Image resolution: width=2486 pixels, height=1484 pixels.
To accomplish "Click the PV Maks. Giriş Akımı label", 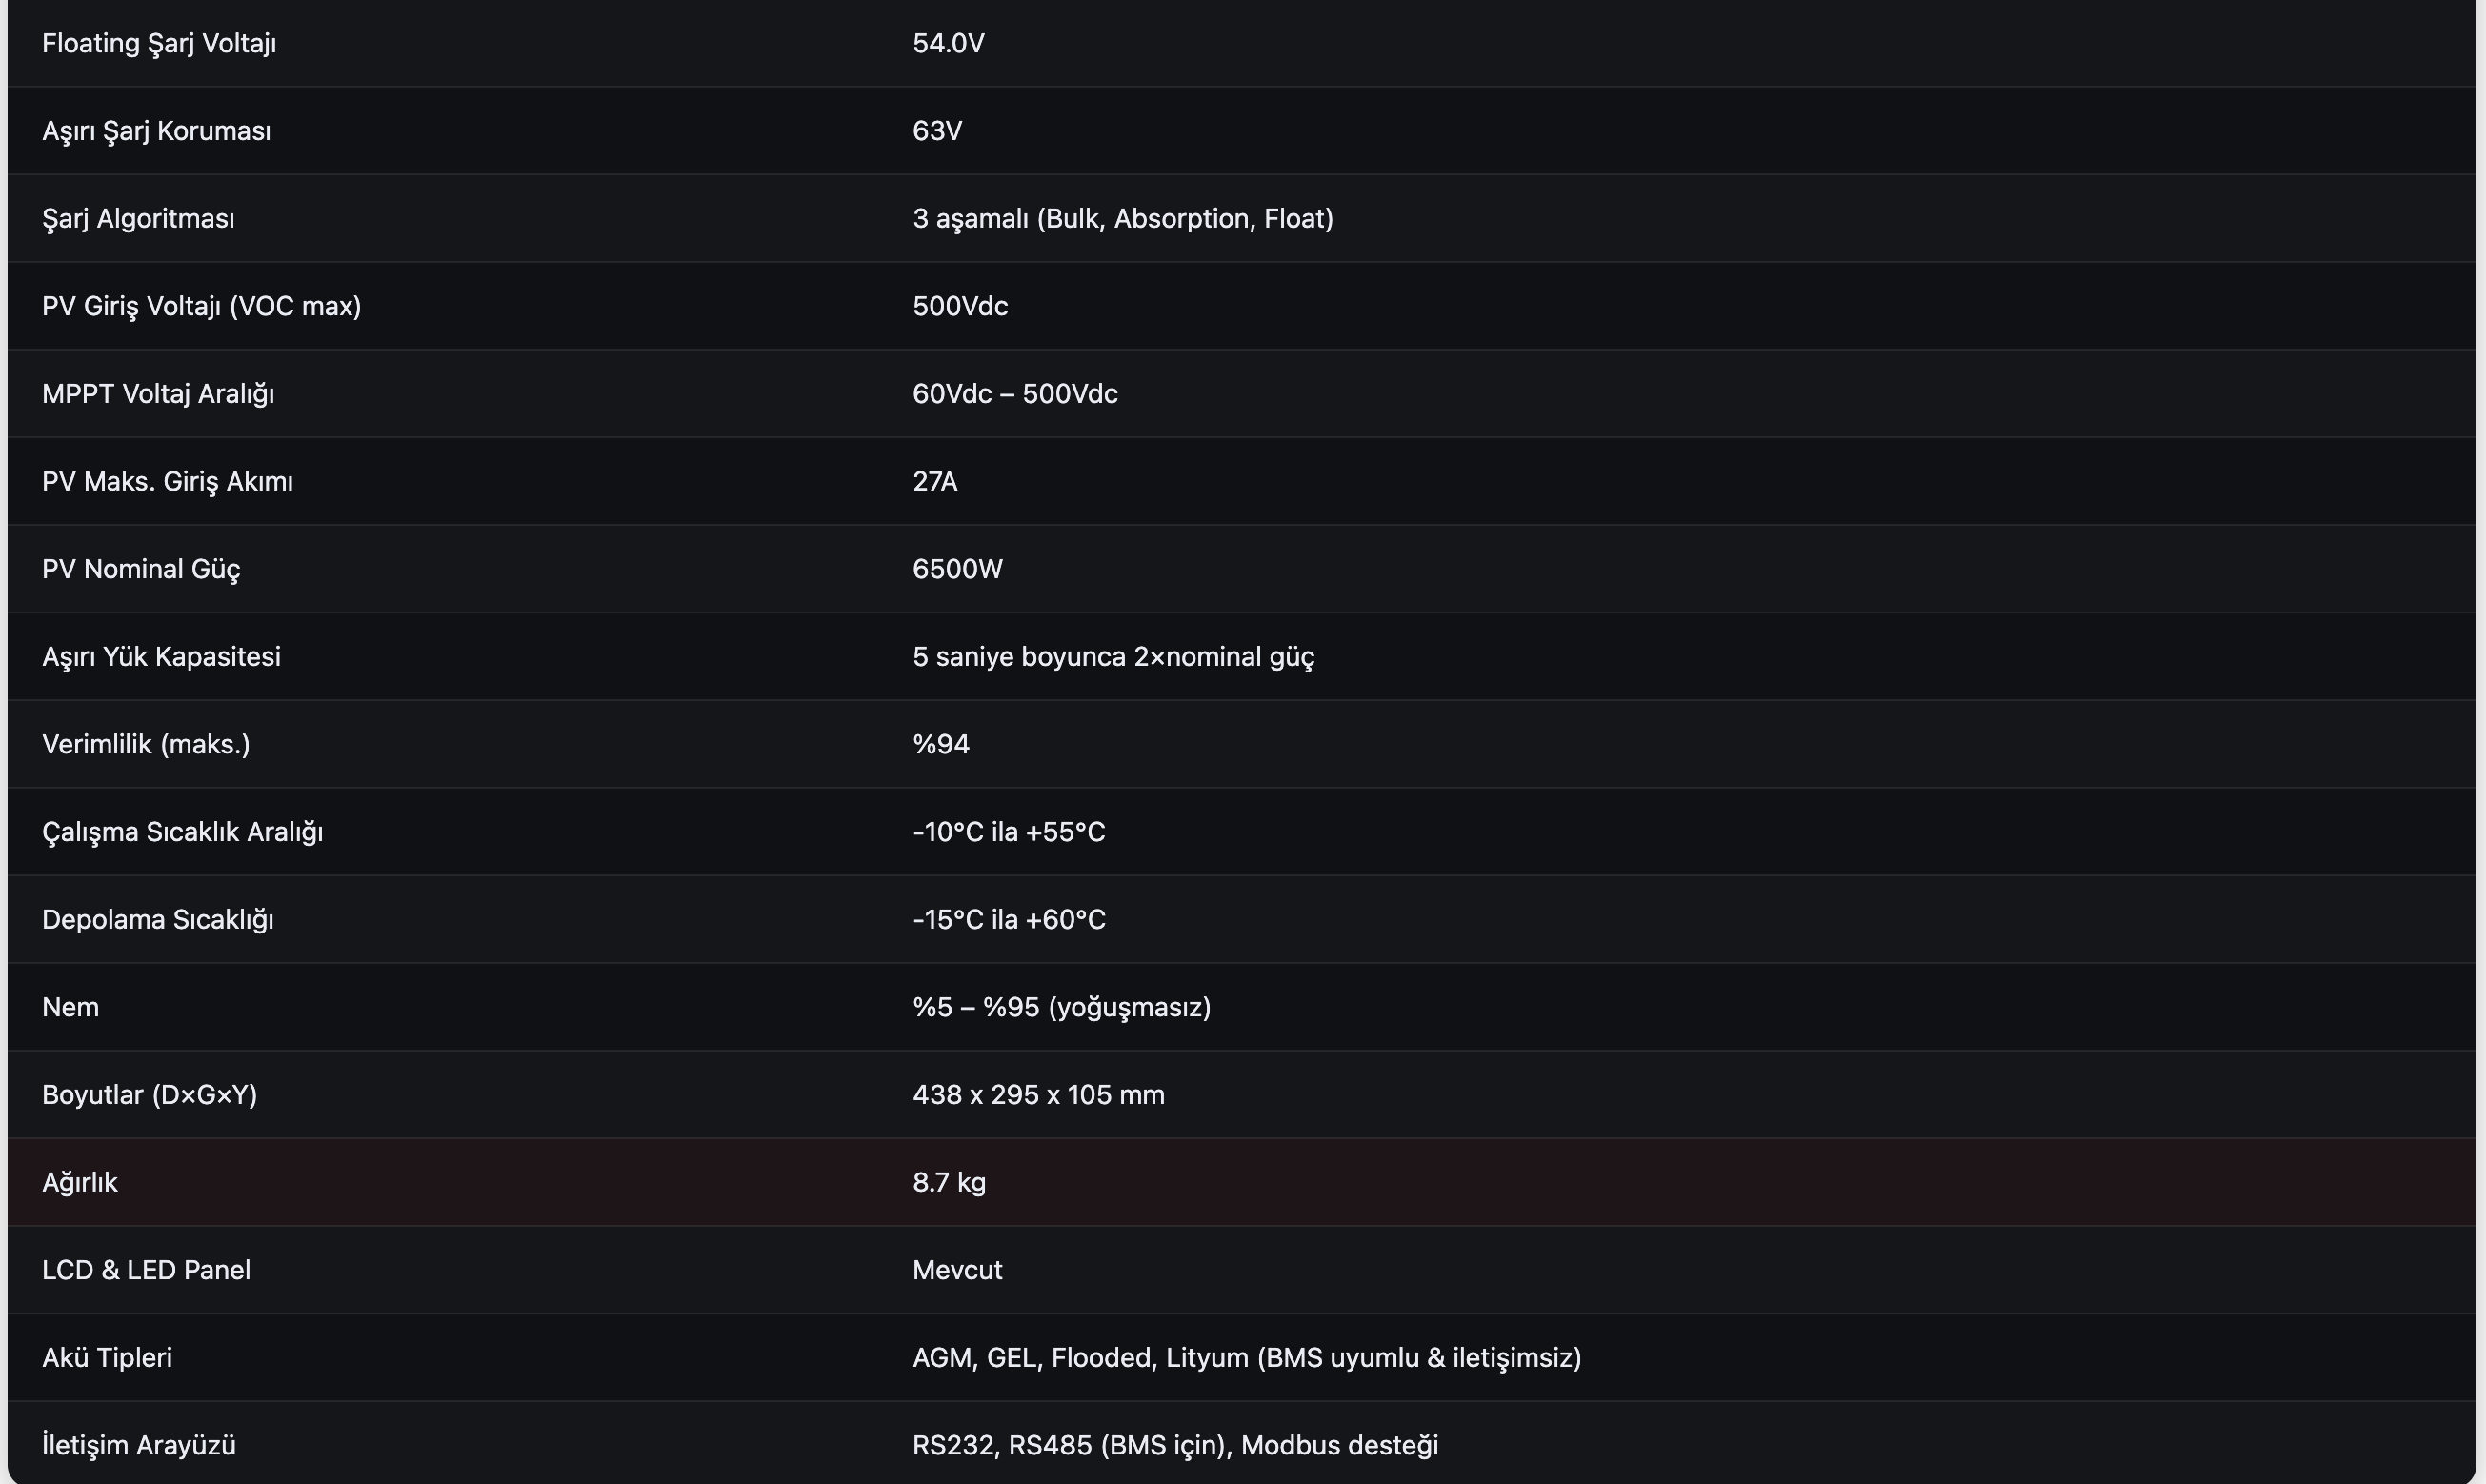I will (x=167, y=482).
